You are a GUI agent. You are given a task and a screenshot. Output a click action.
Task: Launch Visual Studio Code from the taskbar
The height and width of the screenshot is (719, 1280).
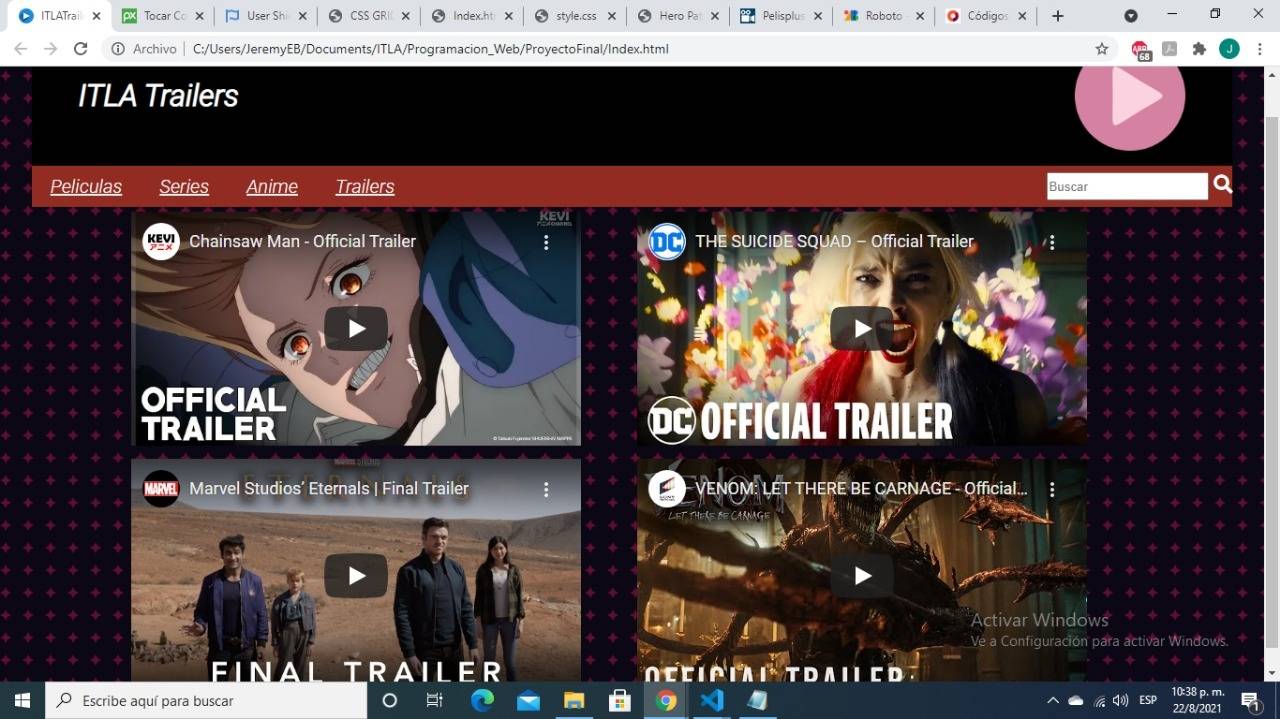point(712,700)
